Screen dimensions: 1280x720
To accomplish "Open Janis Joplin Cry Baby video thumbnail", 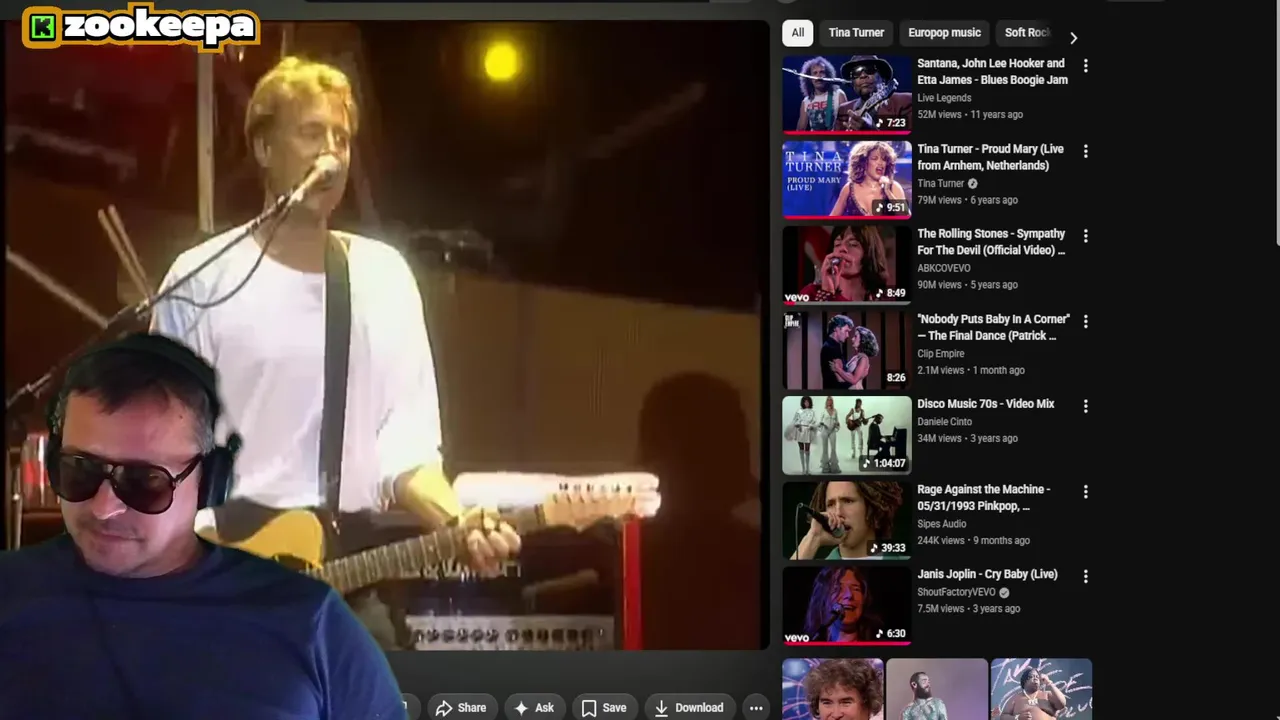I will [847, 606].
